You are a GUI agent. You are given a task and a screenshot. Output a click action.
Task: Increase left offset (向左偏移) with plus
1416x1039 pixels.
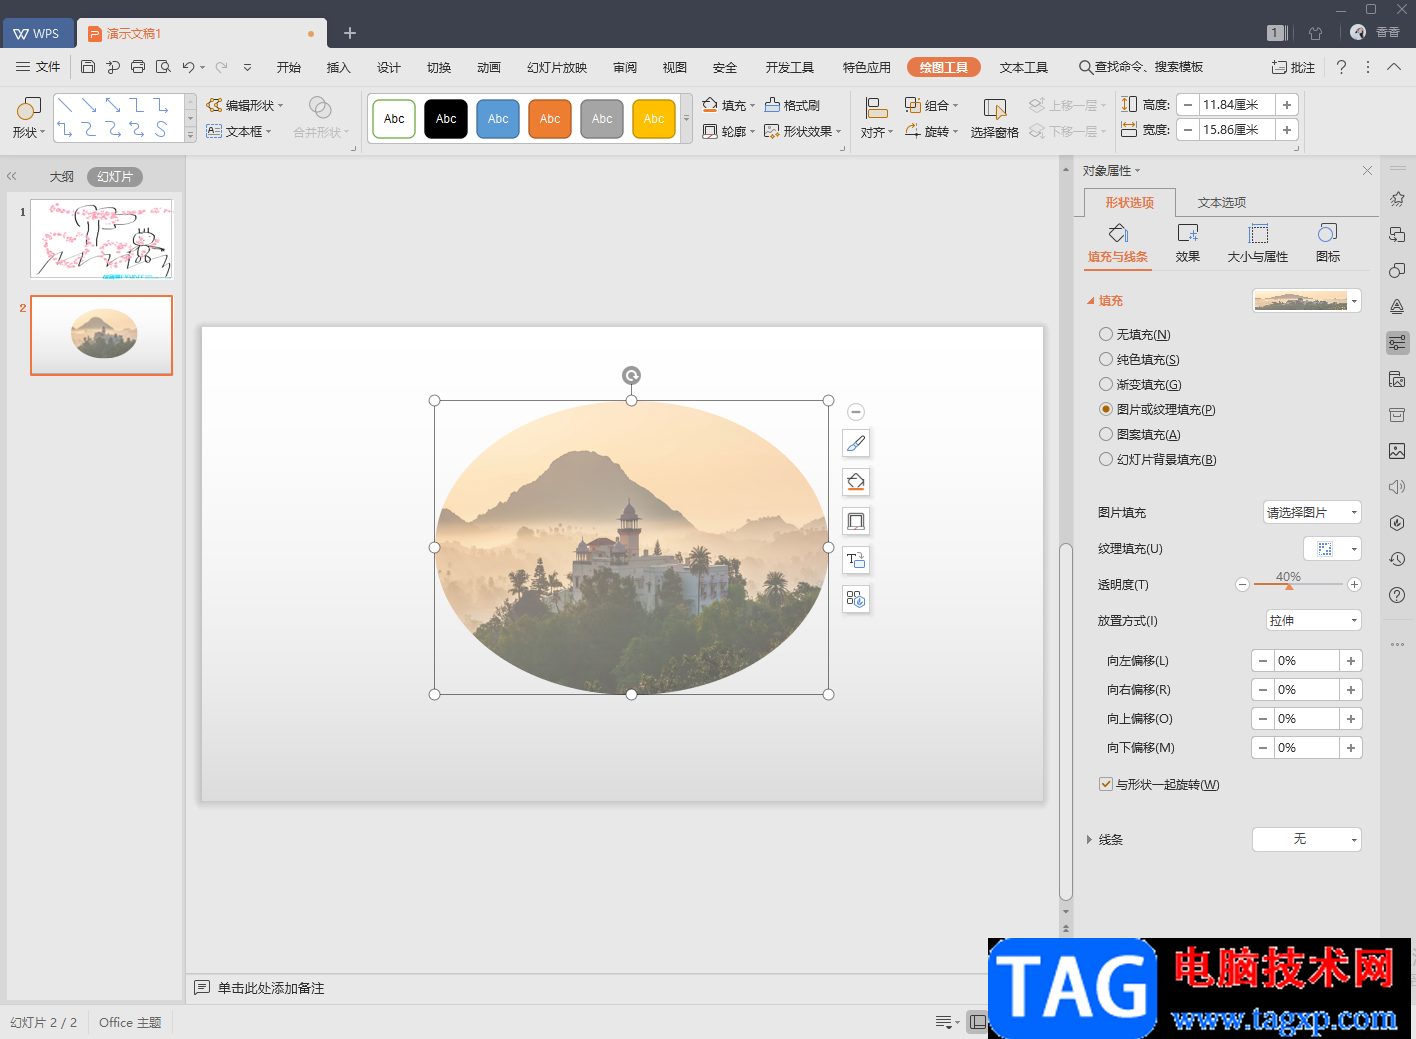(x=1351, y=661)
